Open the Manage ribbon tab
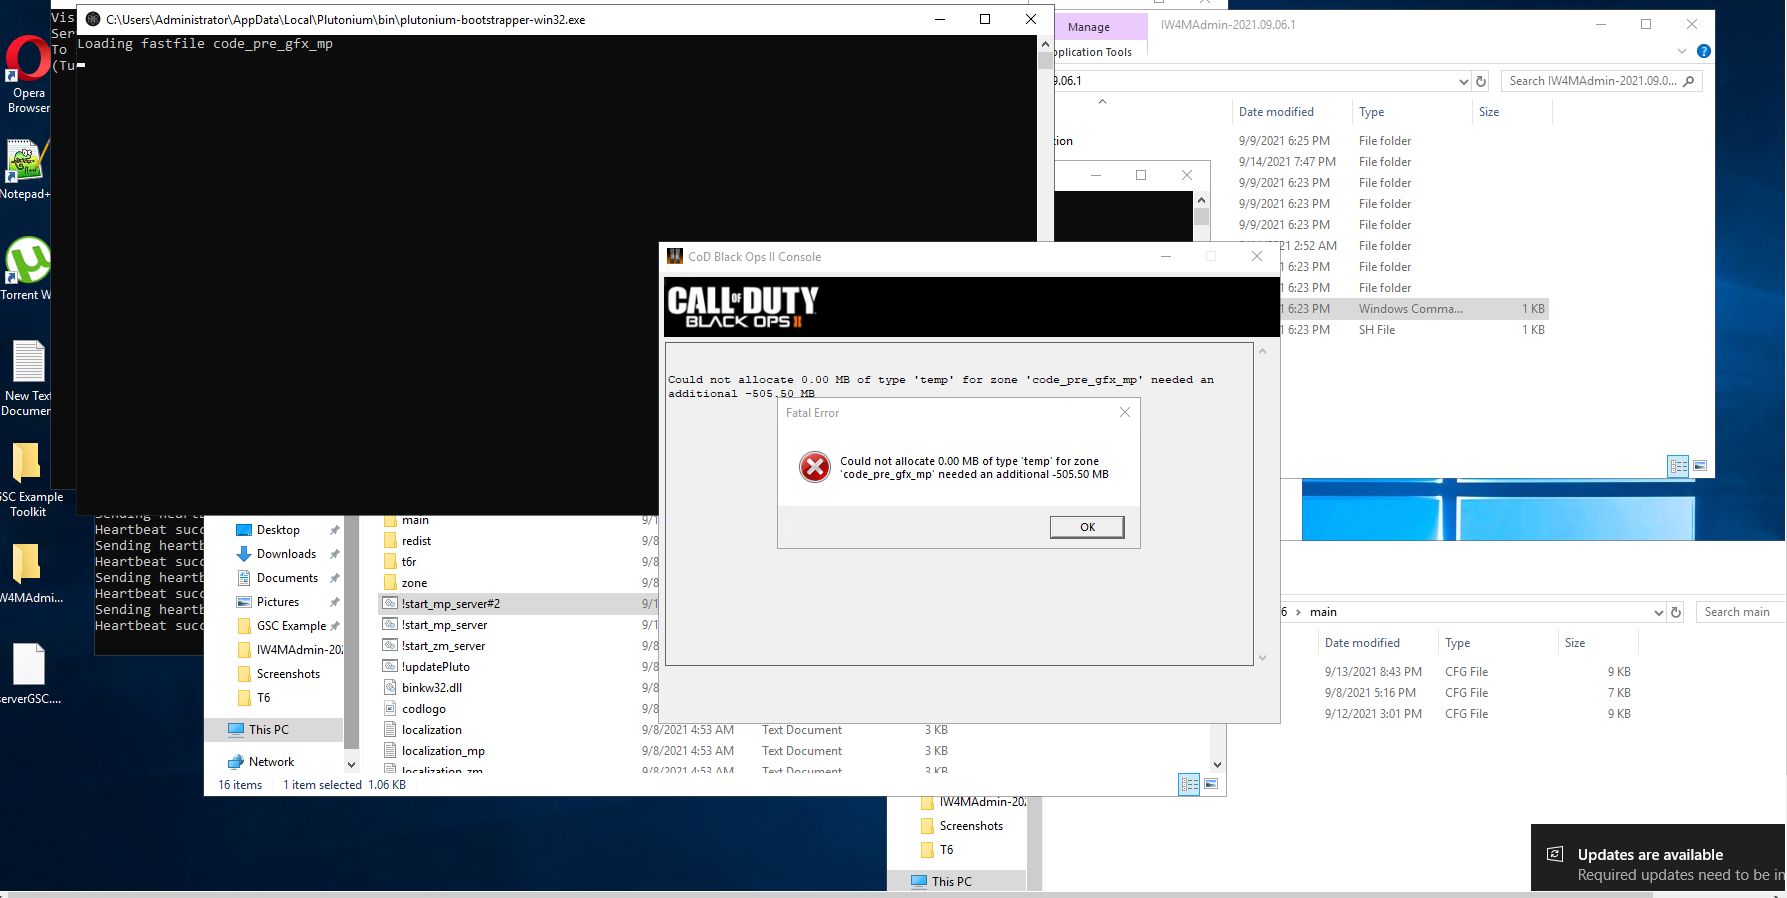The height and width of the screenshot is (898, 1787). [x=1088, y=27]
